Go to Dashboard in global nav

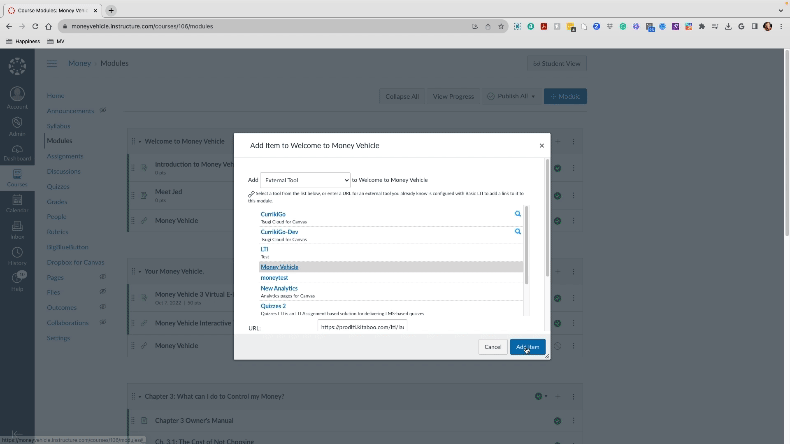pyautogui.click(x=17, y=153)
